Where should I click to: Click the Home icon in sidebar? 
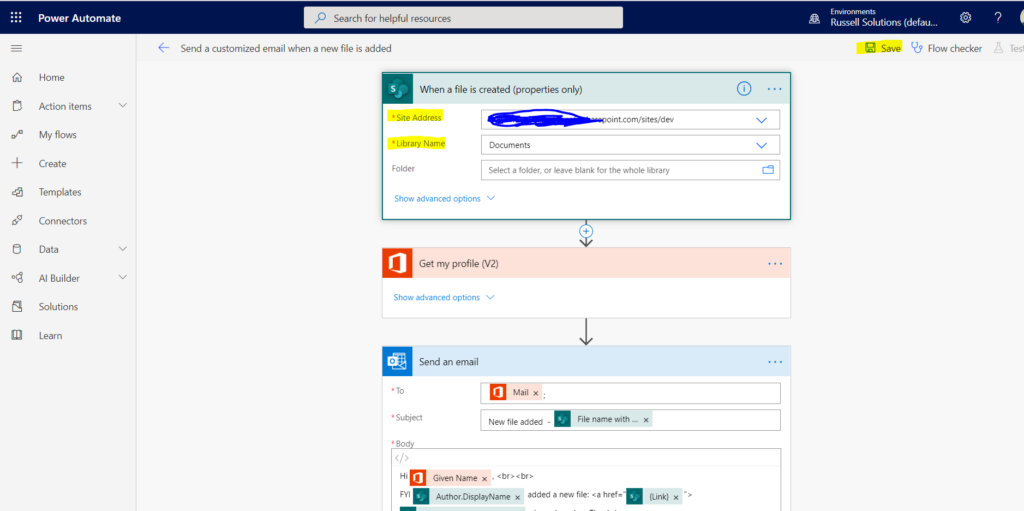(x=18, y=77)
